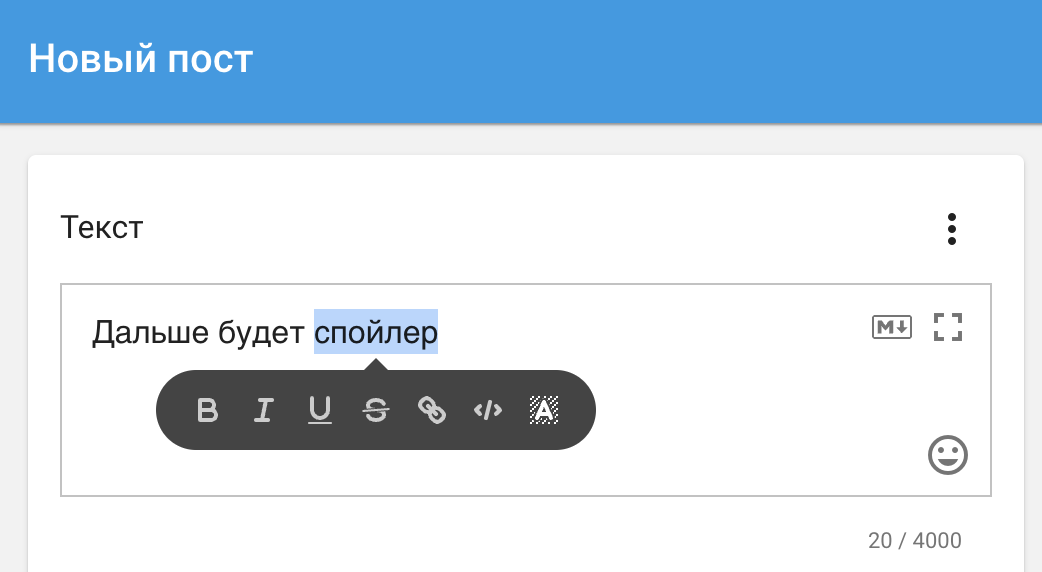
Task: Click on the text Дальше будет
Action: point(198,332)
